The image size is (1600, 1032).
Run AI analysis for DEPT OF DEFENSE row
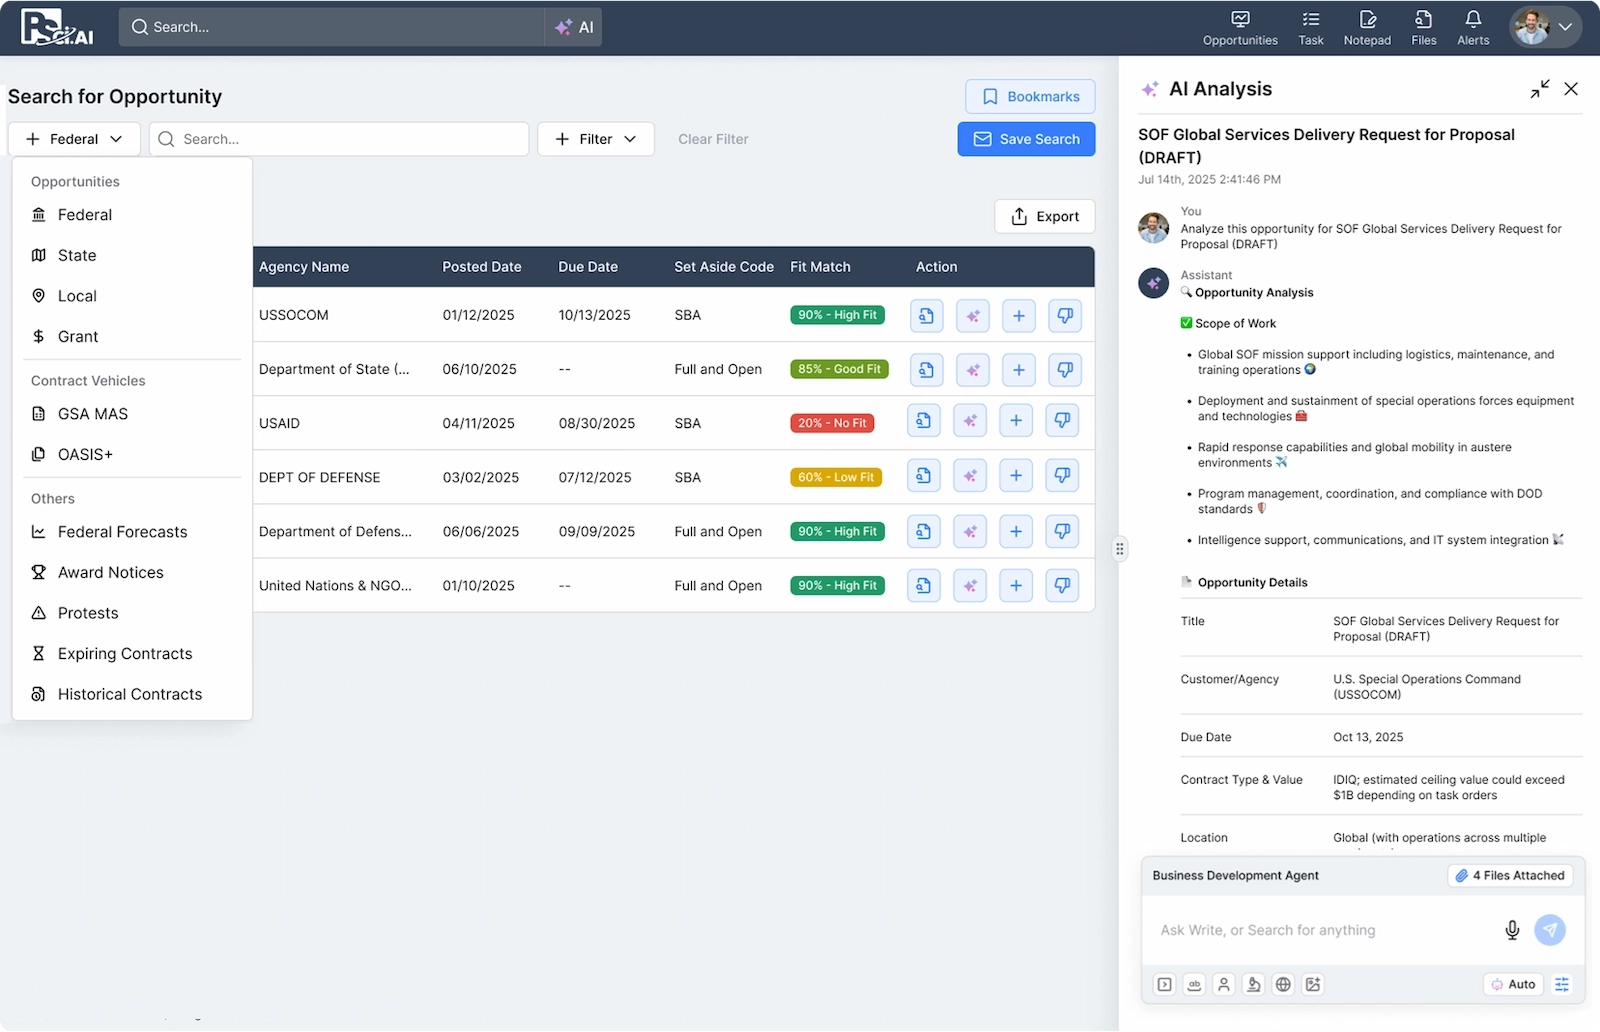[970, 476]
